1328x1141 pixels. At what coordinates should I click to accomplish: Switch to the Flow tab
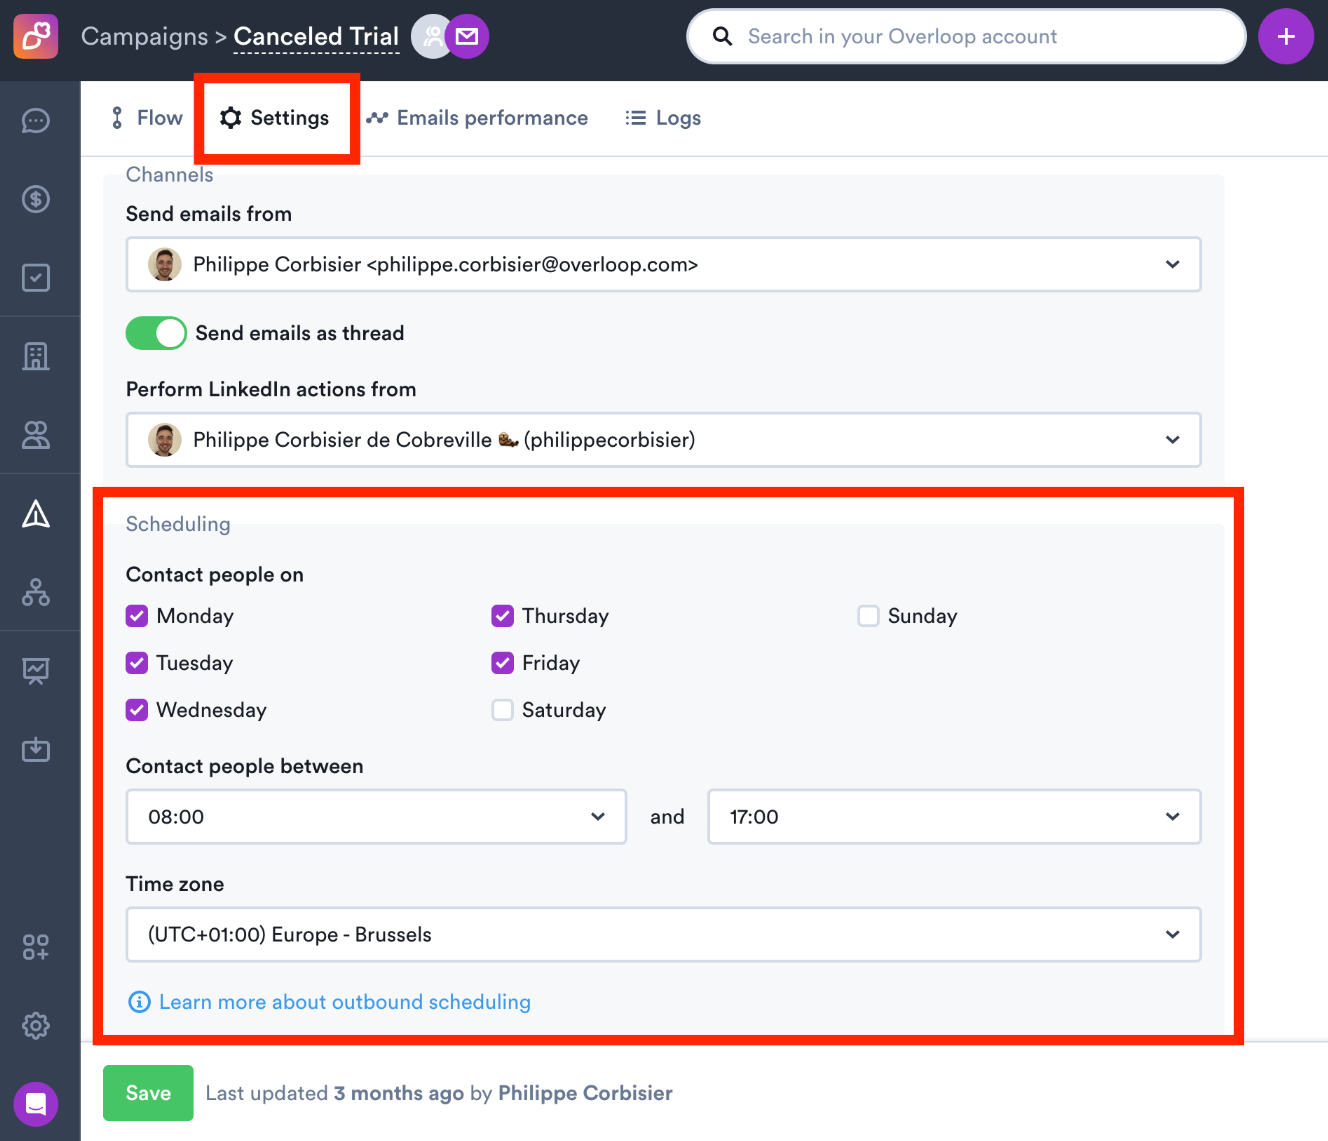click(146, 118)
